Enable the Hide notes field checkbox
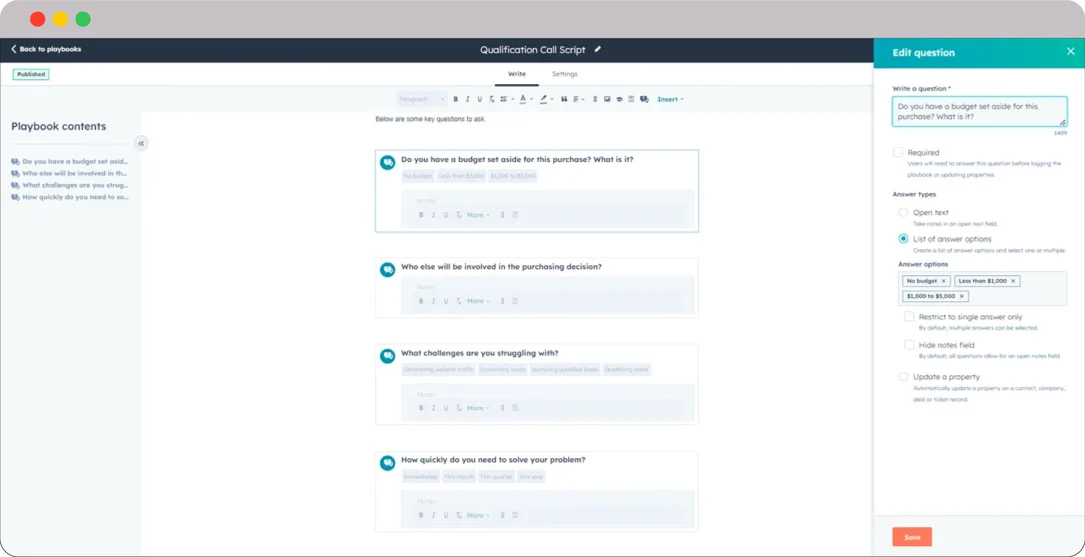Screen dimensions: 1085x557 [909, 344]
